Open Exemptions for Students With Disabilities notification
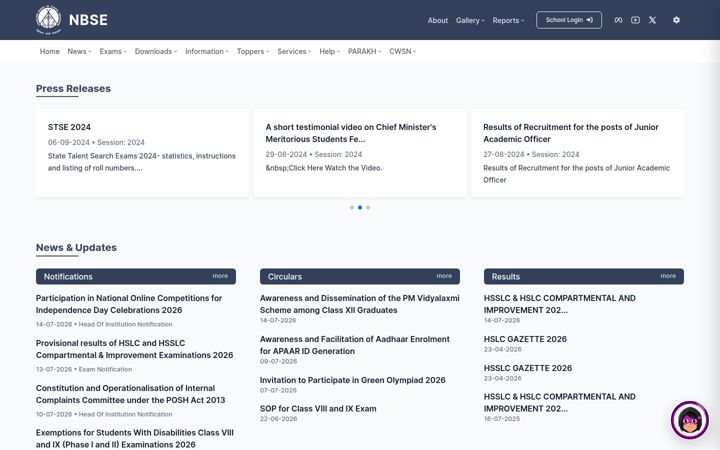Image resolution: width=720 pixels, height=450 pixels. tap(135, 439)
